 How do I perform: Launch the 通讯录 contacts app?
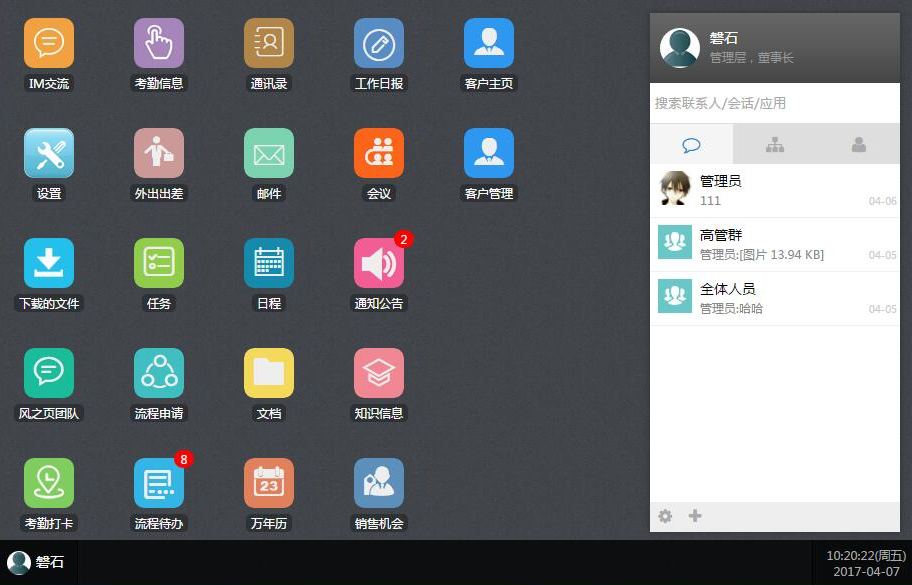(269, 43)
